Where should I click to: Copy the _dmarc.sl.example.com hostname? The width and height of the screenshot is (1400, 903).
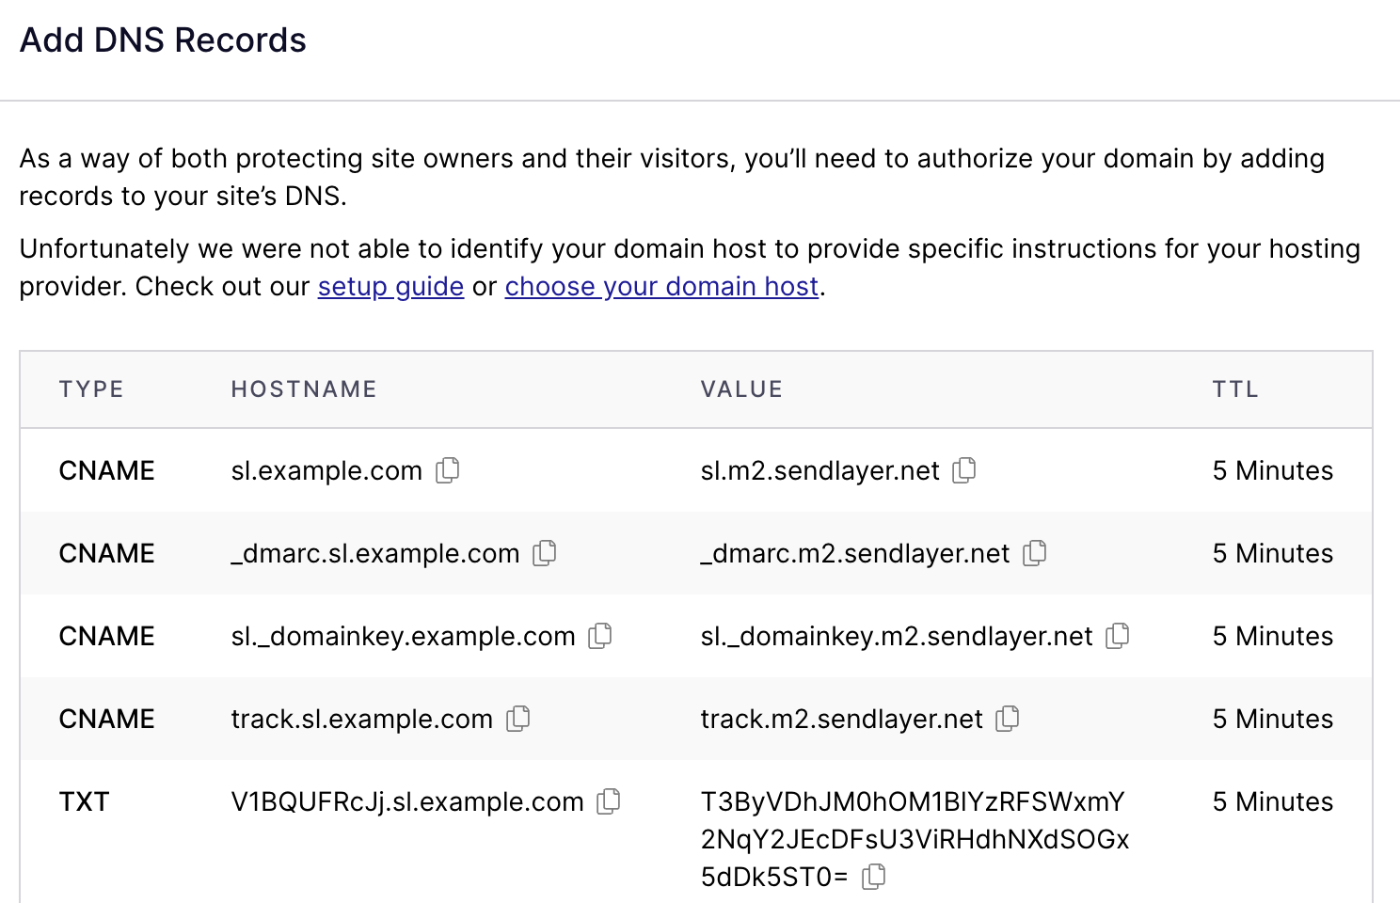544,553
